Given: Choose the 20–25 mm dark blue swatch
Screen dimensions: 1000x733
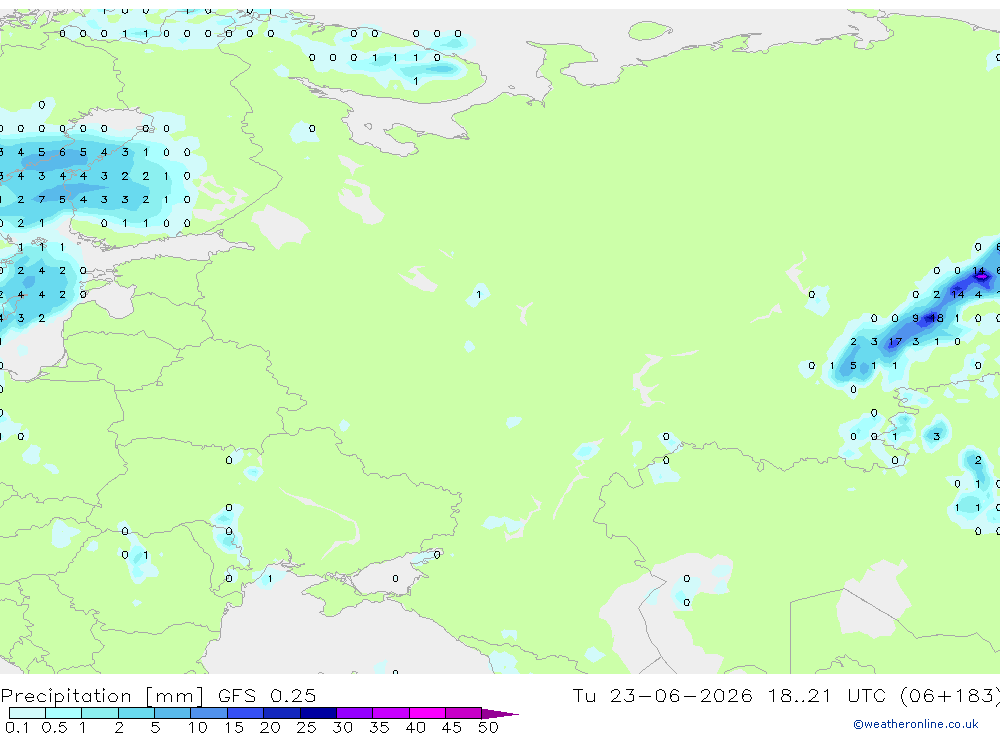Looking at the screenshot, I should click(x=281, y=713).
